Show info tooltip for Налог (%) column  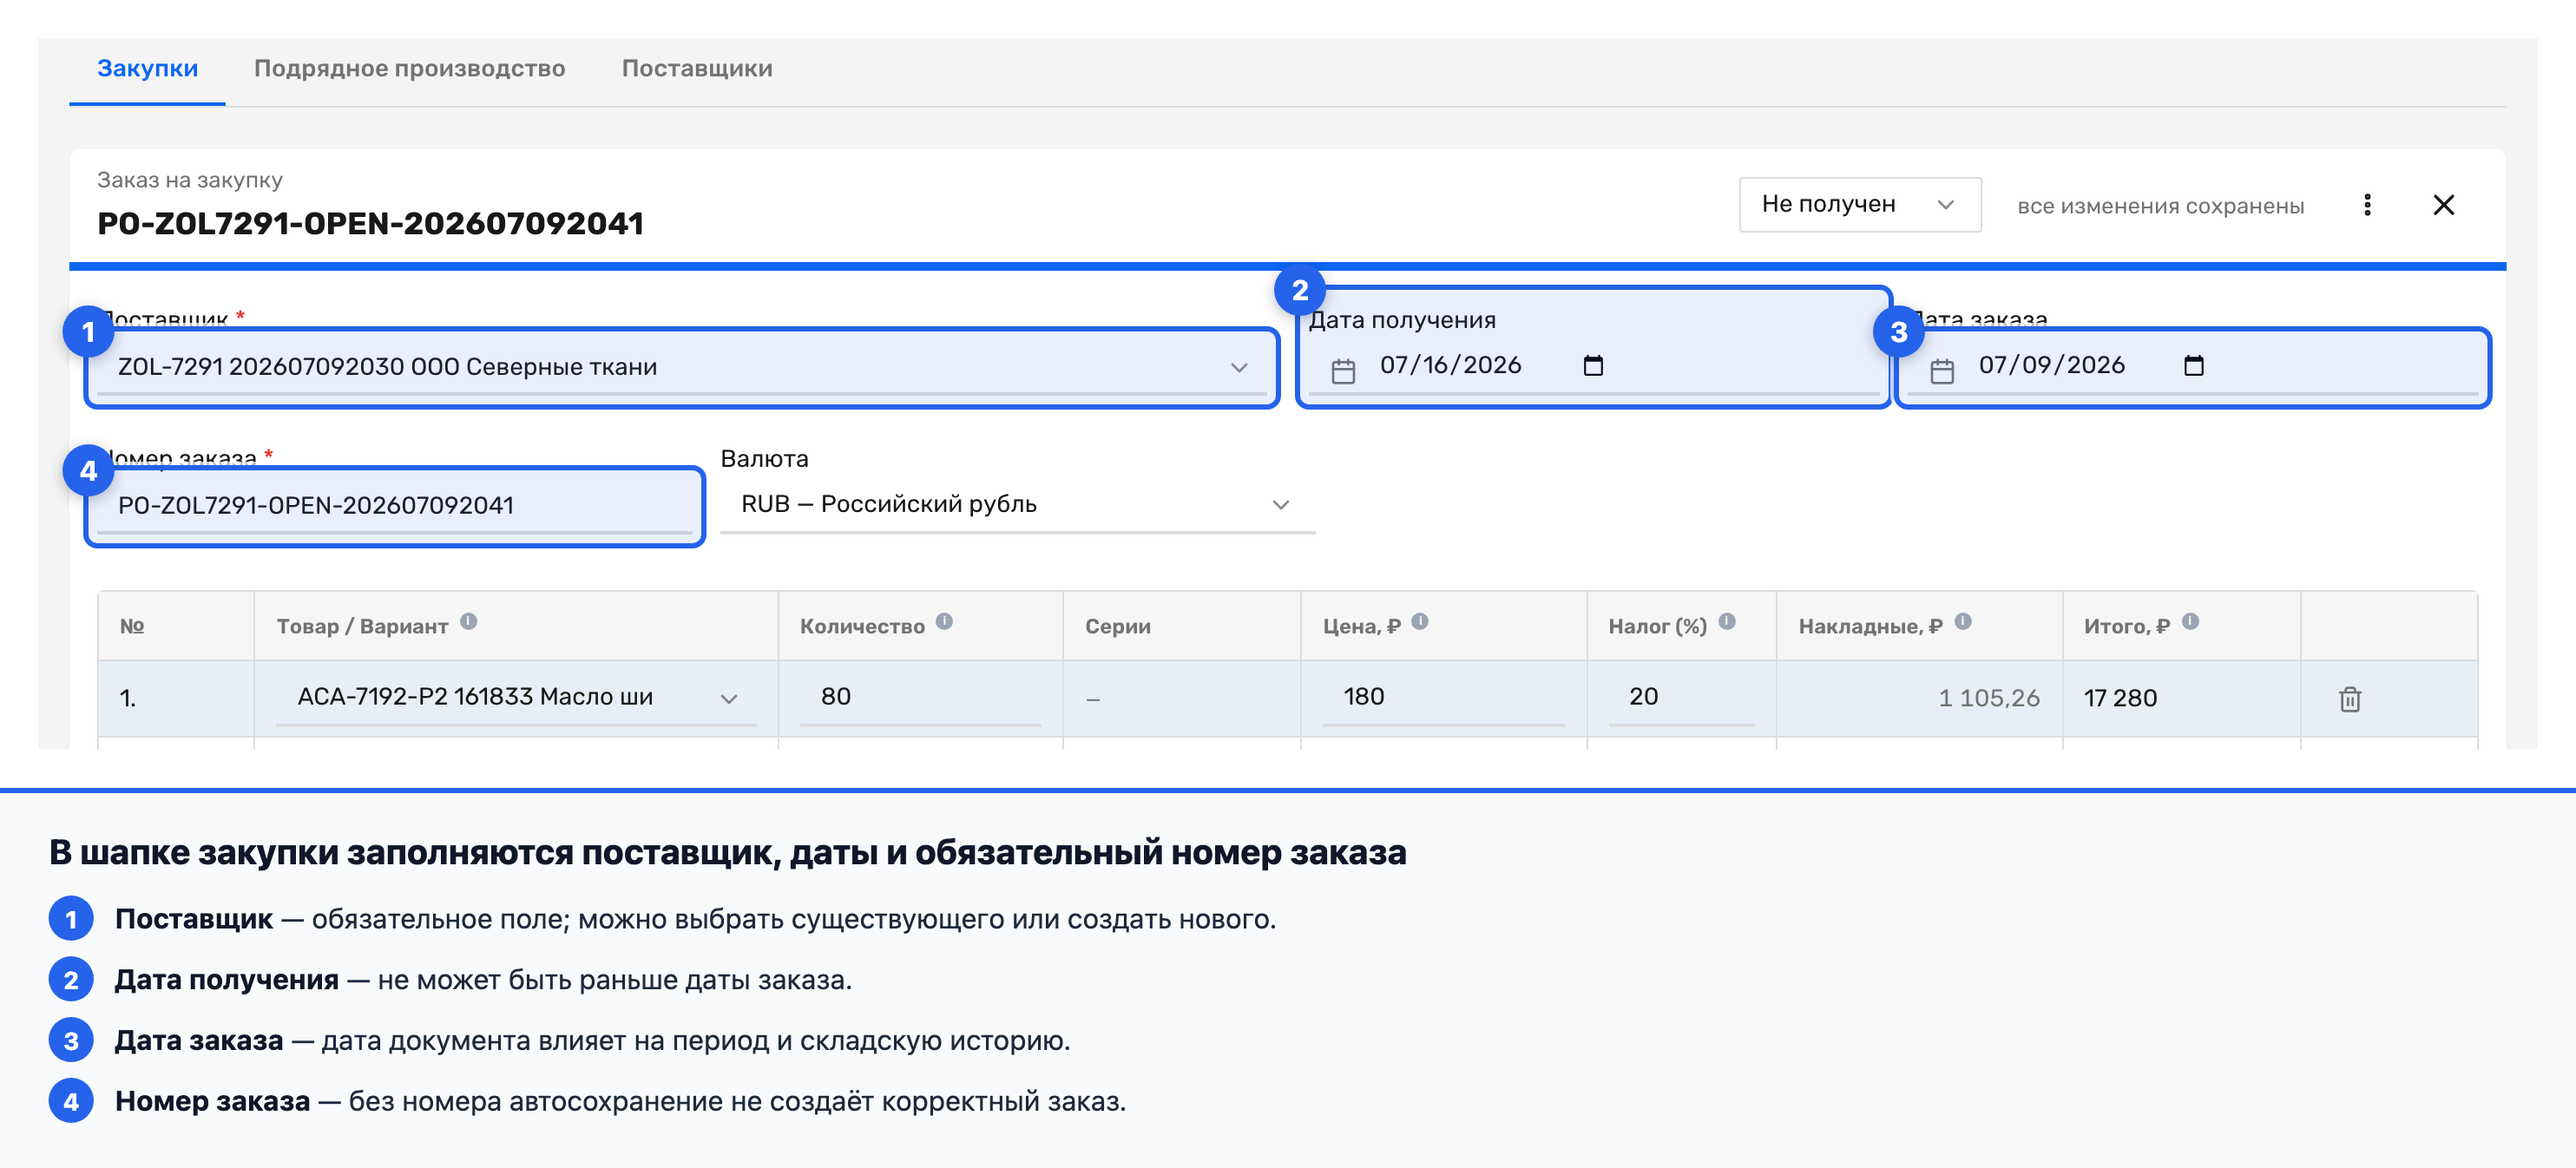tap(1726, 621)
